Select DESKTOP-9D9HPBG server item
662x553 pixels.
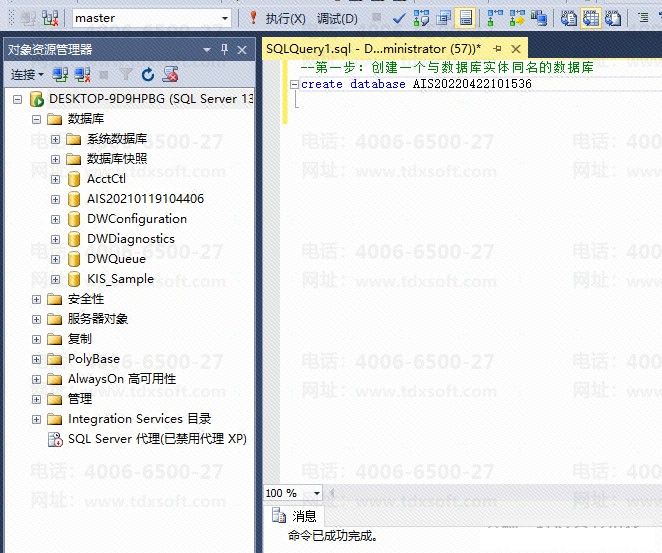(x=151, y=99)
